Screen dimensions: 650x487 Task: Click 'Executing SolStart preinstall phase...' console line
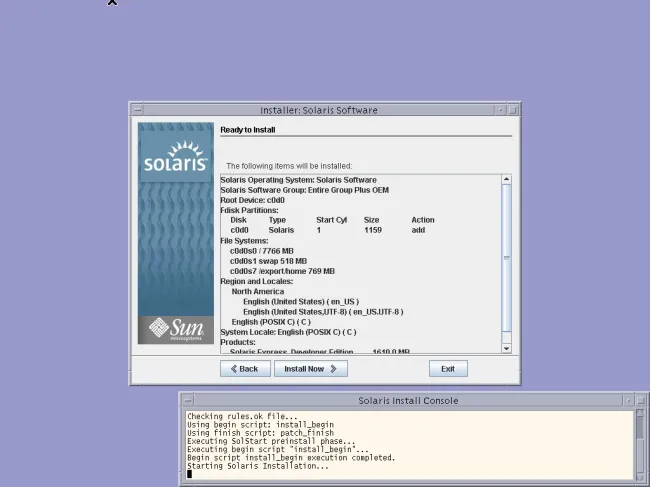point(271,441)
